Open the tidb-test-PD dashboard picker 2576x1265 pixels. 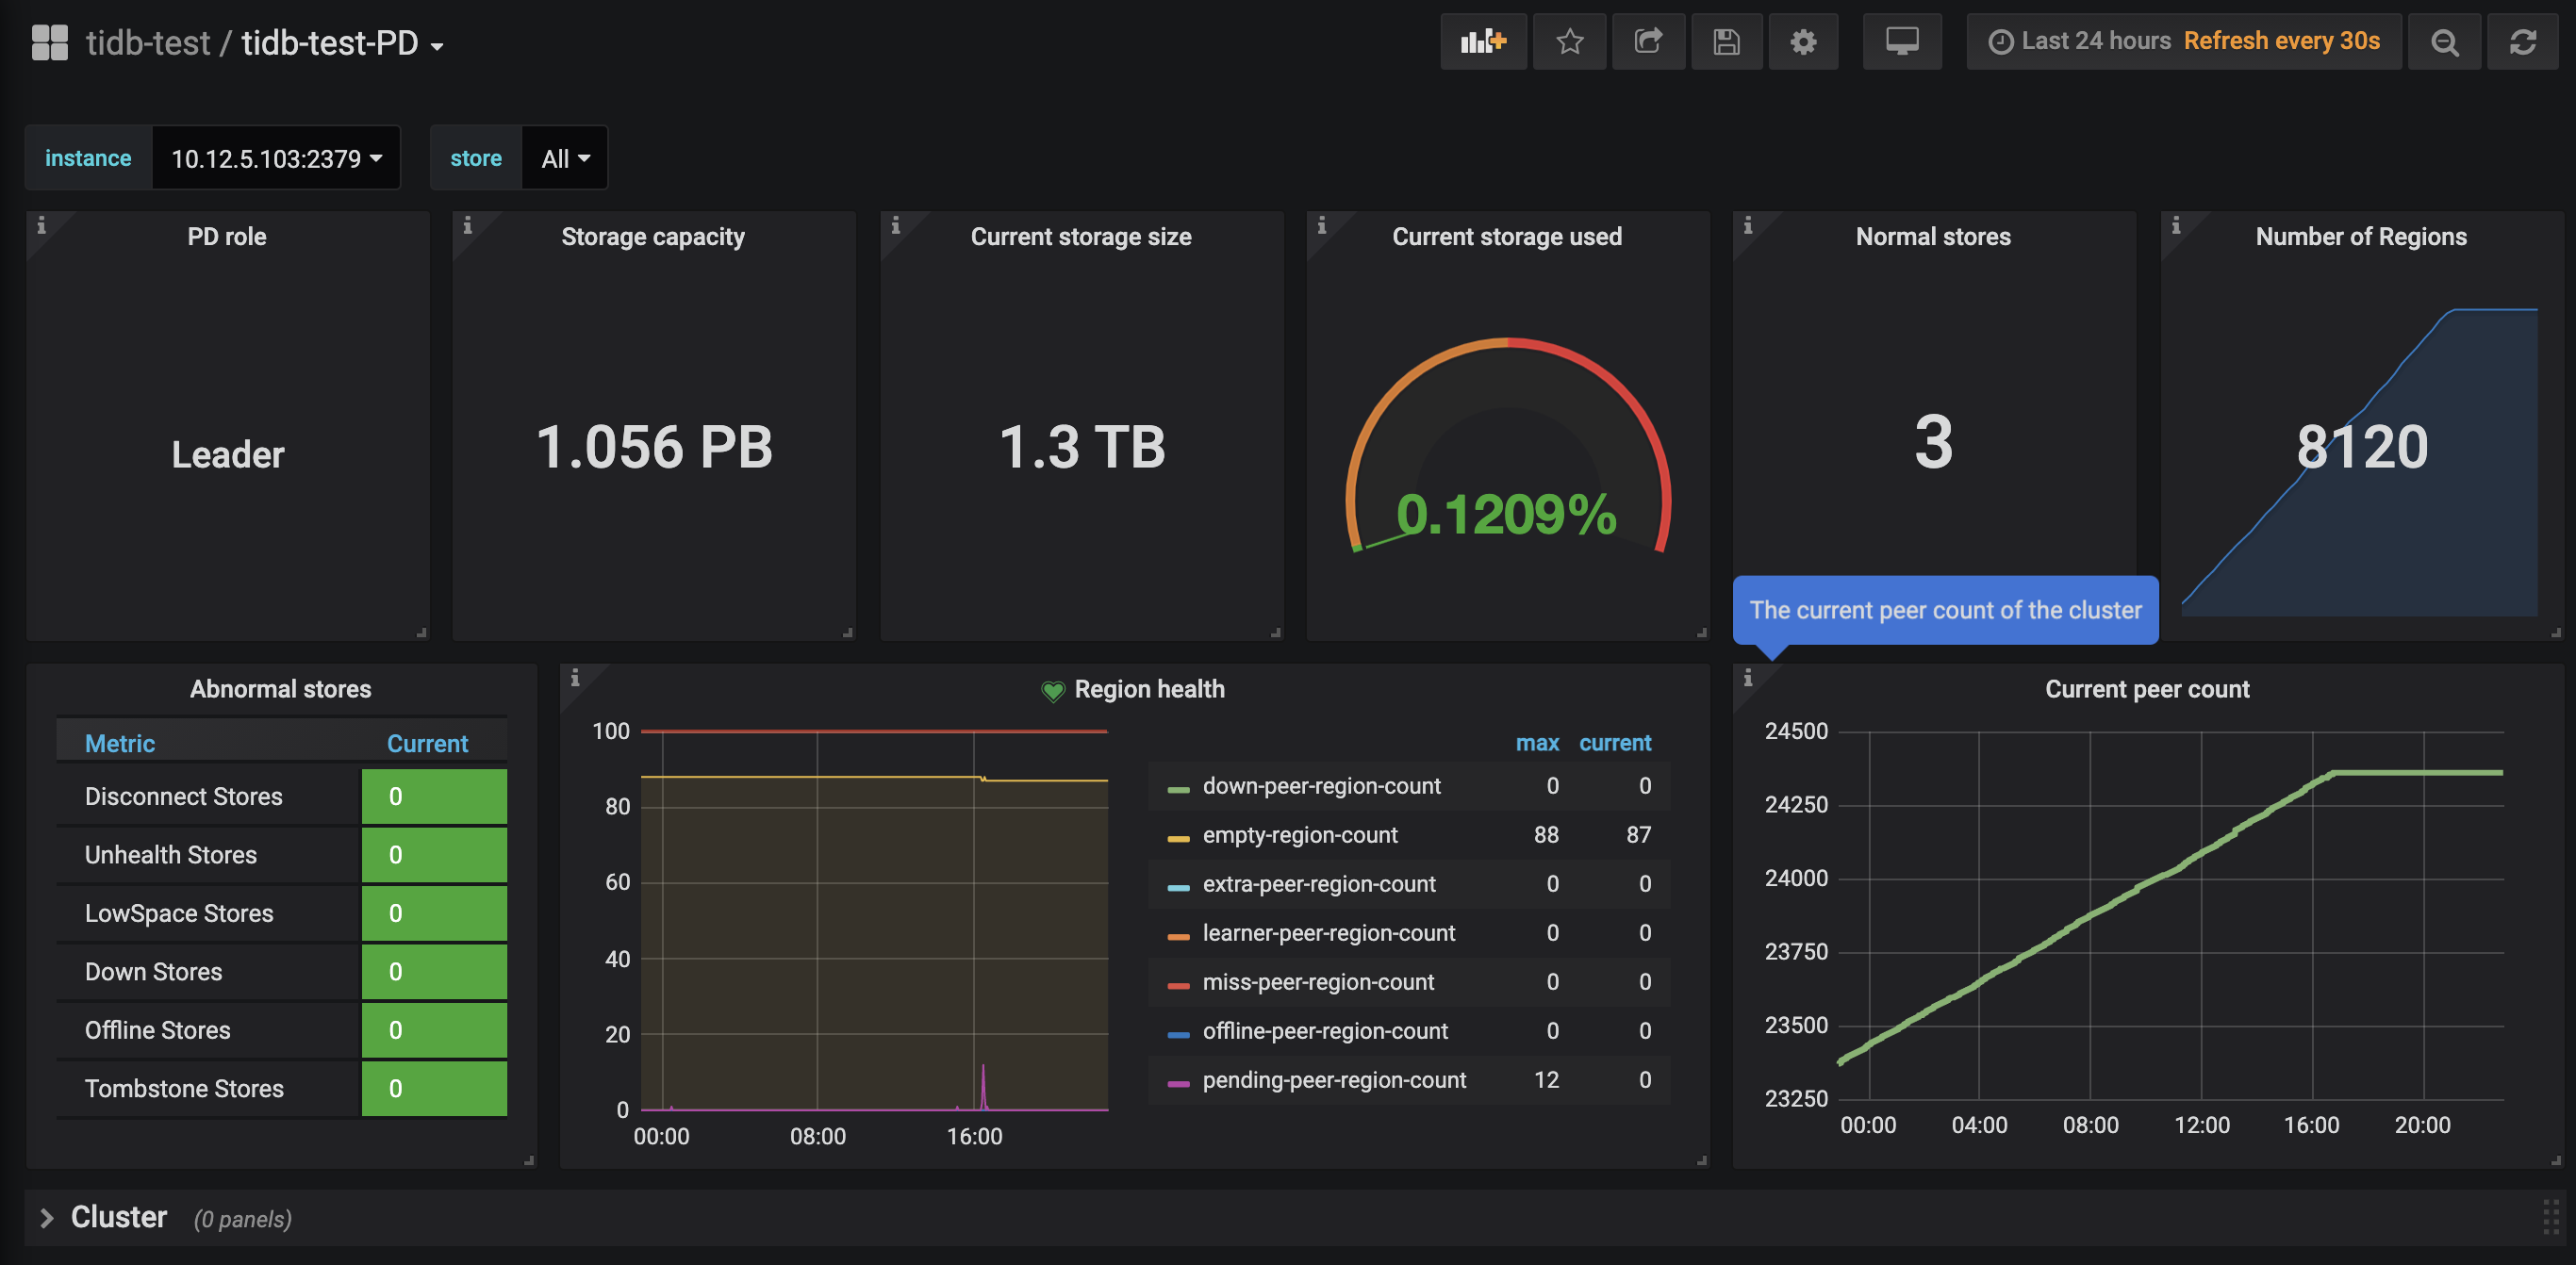342,43
